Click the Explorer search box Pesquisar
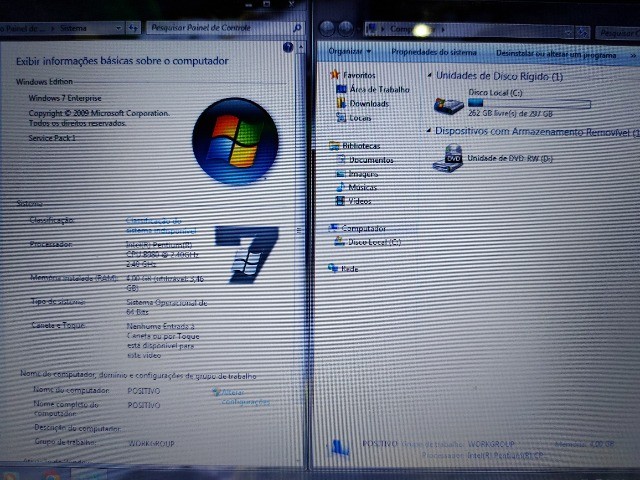This screenshot has height=480, width=640. click(x=618, y=33)
